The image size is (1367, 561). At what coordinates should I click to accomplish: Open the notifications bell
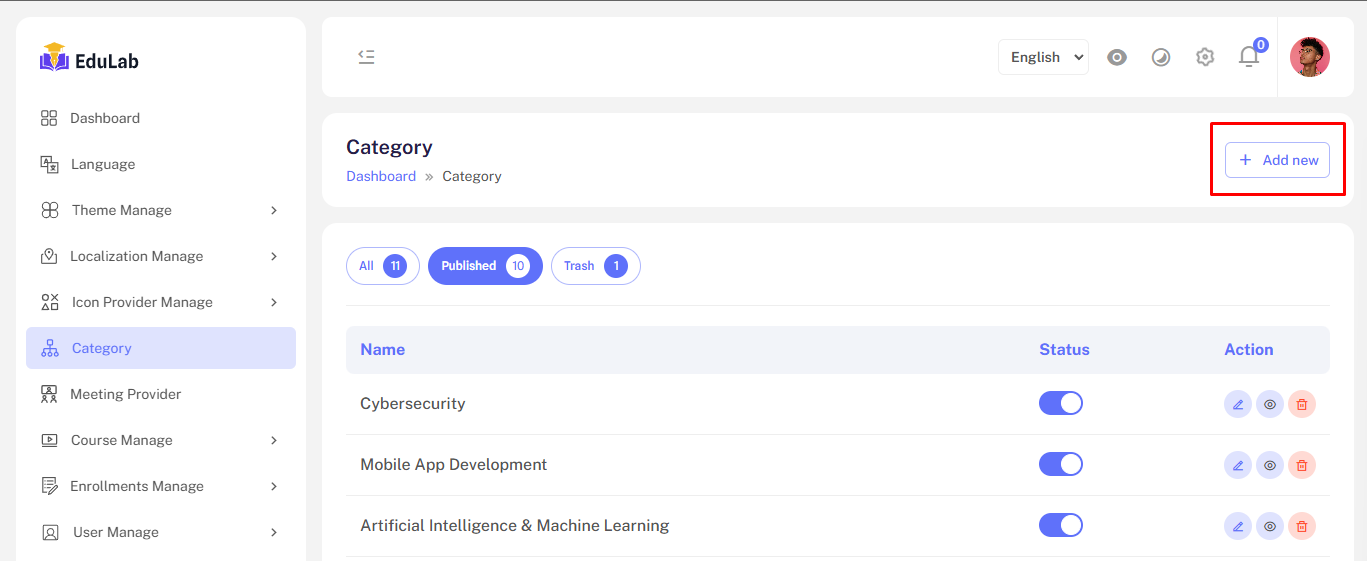[x=1249, y=57]
